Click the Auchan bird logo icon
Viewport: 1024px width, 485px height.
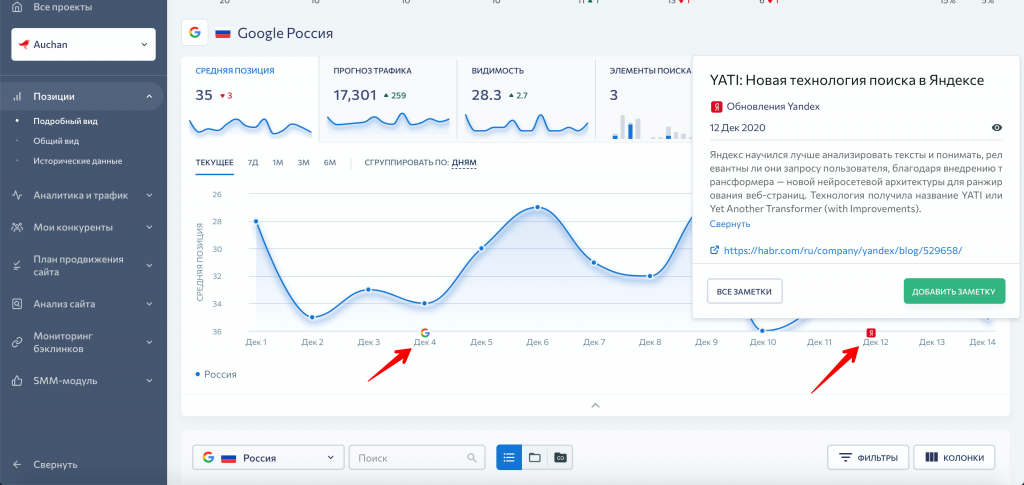[24, 44]
